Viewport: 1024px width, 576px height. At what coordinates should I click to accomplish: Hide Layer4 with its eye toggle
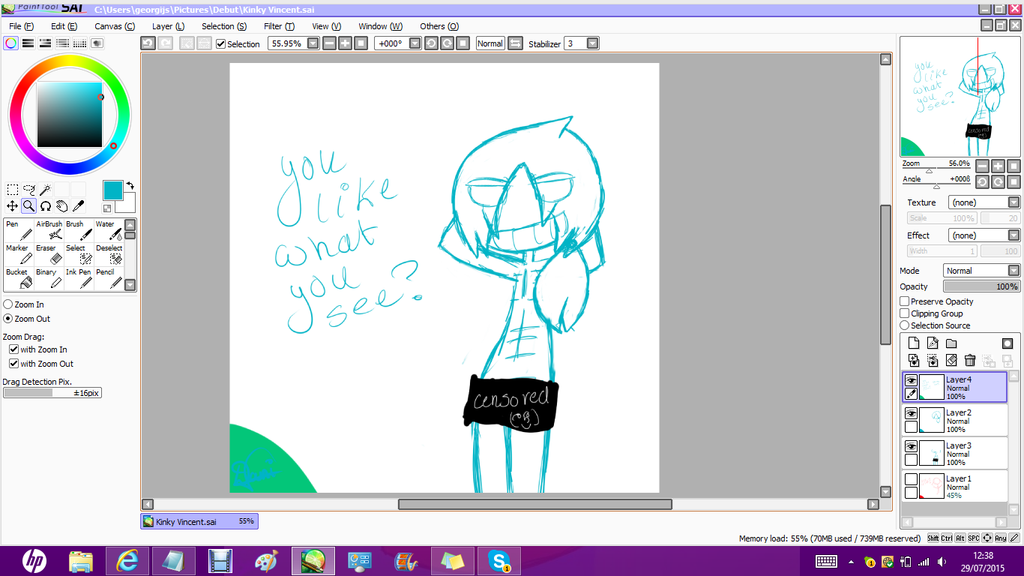pyautogui.click(x=911, y=382)
